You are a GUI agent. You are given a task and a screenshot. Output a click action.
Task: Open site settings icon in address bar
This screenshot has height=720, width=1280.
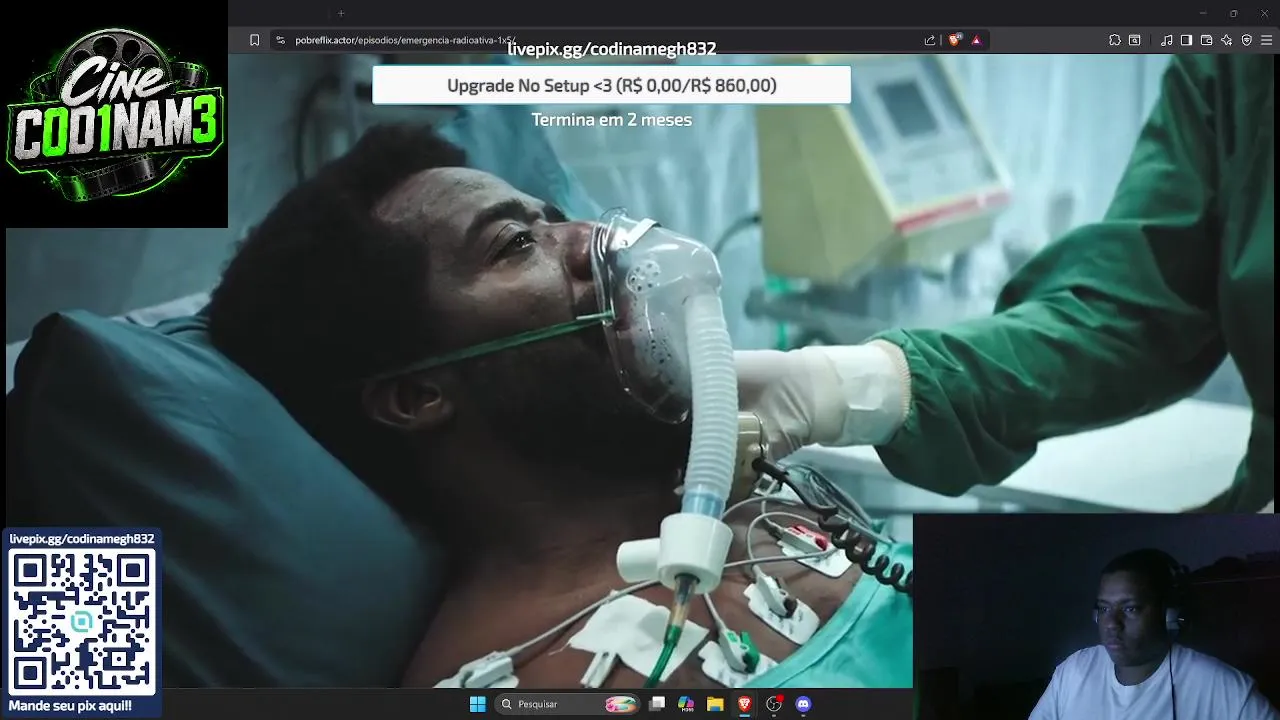click(x=281, y=40)
